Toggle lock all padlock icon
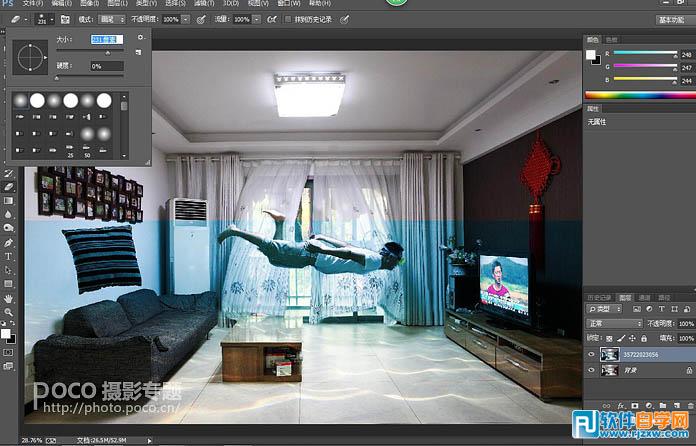Image resolution: width=696 pixels, height=446 pixels. pyautogui.click(x=644, y=339)
